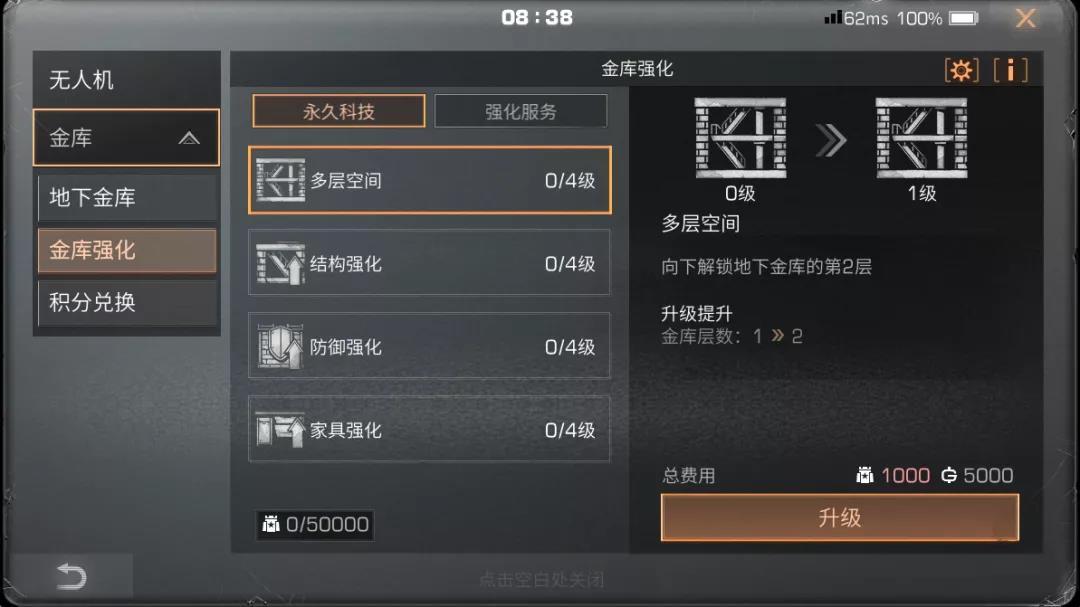1080x607 pixels.
Task: Collapse the 金库 sidebar section
Action: pos(126,138)
